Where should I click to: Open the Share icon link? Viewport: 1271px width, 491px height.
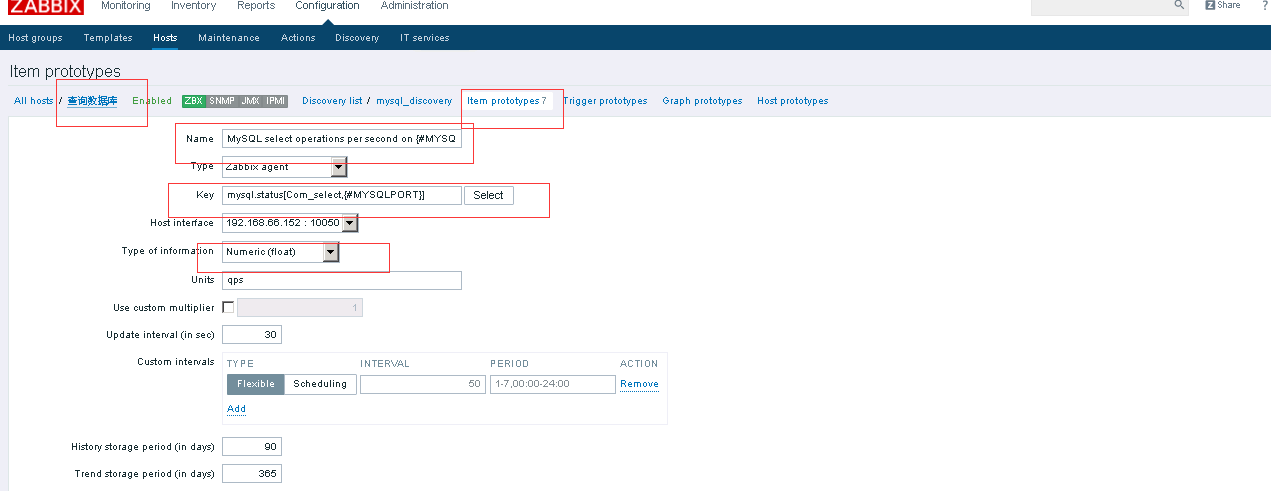(1222, 5)
